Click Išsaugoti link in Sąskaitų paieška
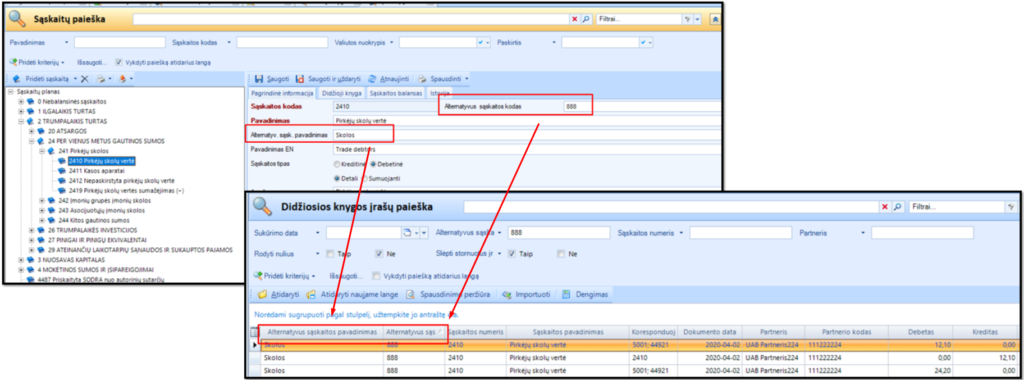This screenshot has width=1024, height=380. tap(91, 62)
